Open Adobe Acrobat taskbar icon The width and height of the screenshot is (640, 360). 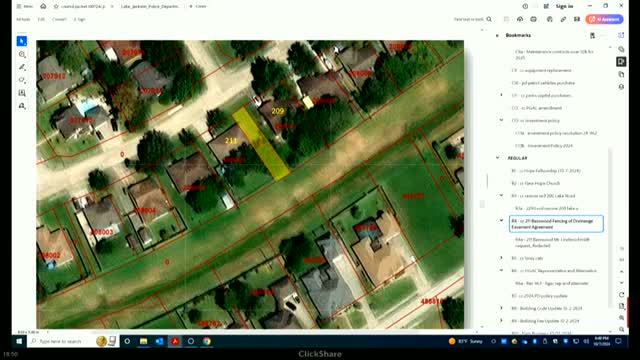coord(175,341)
